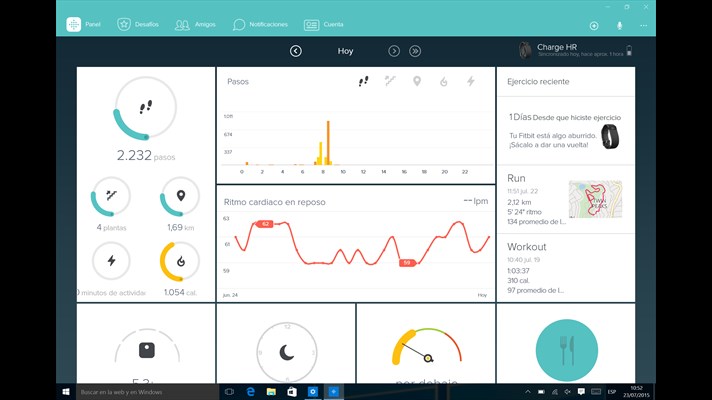Screen dimensions: 712x400
Task: Click the 2.232 pasos steps progress ring
Action: (145, 108)
